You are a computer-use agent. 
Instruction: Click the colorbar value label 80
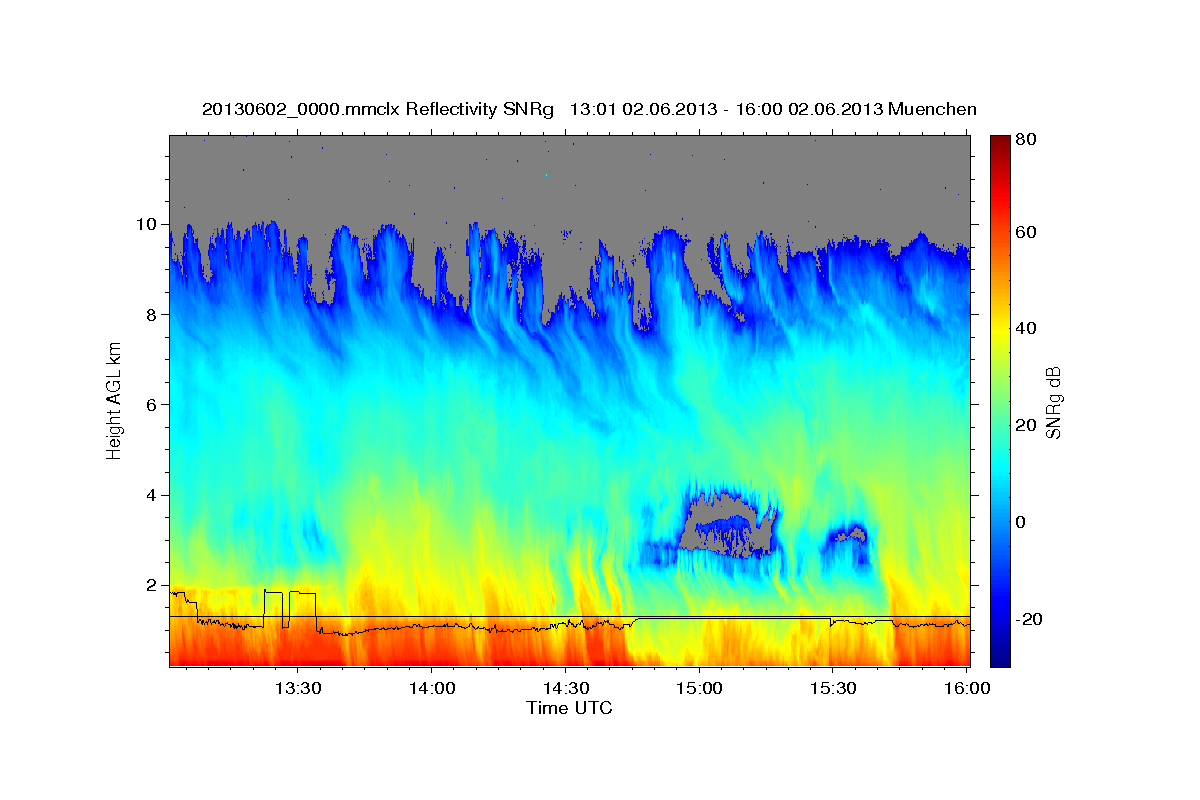pyautogui.click(x=1026, y=138)
